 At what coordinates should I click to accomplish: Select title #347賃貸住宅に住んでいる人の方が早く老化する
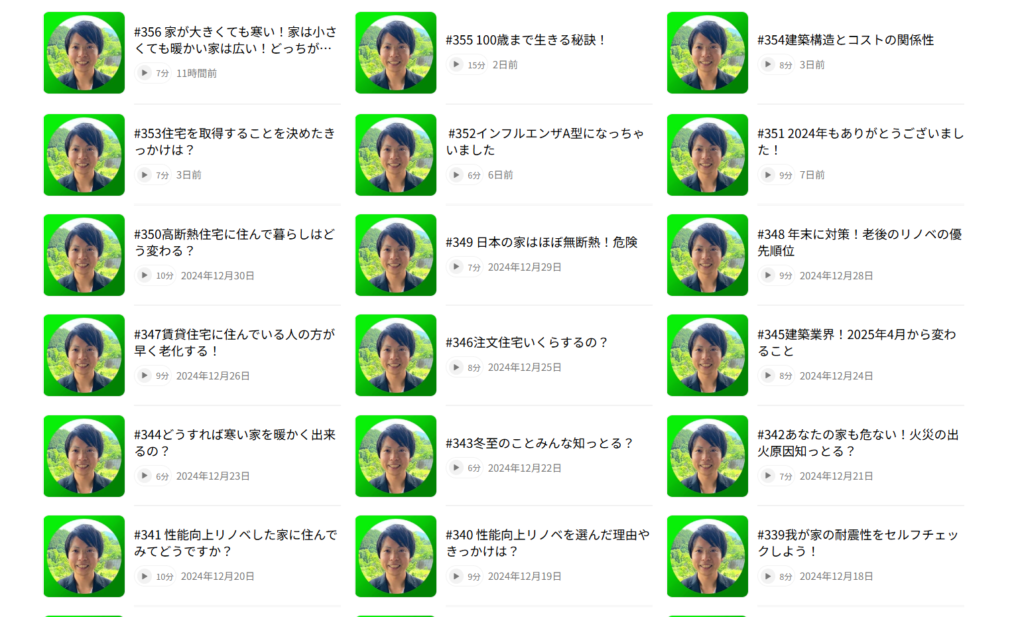pos(234,343)
